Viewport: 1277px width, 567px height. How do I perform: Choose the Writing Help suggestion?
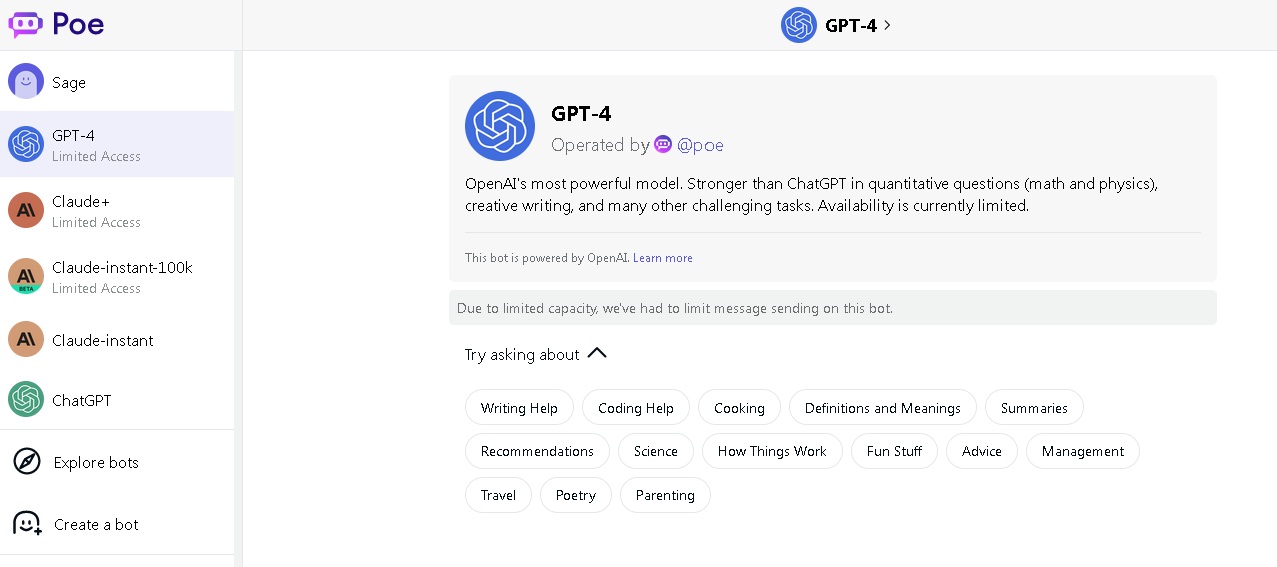click(519, 408)
